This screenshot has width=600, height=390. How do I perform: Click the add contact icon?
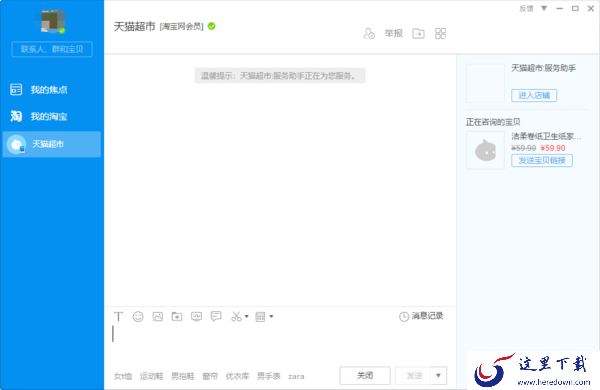pos(369,34)
